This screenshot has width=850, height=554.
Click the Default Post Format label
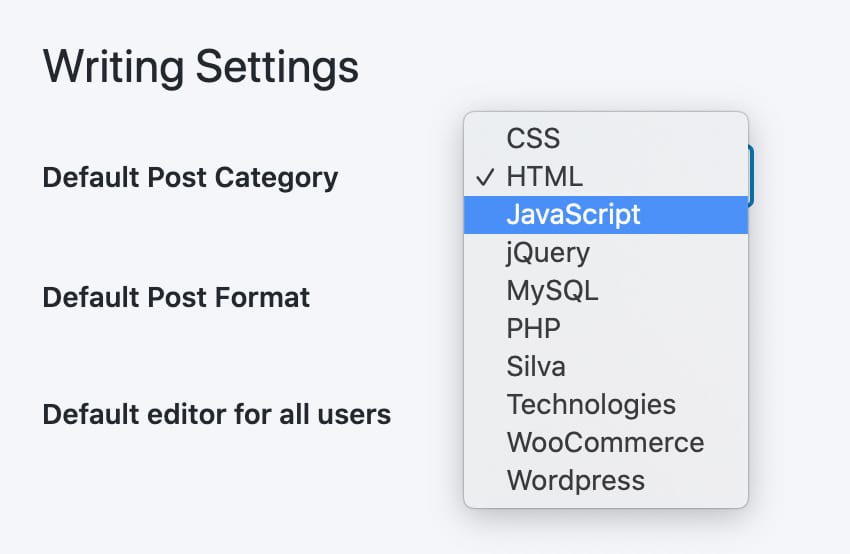point(176,298)
